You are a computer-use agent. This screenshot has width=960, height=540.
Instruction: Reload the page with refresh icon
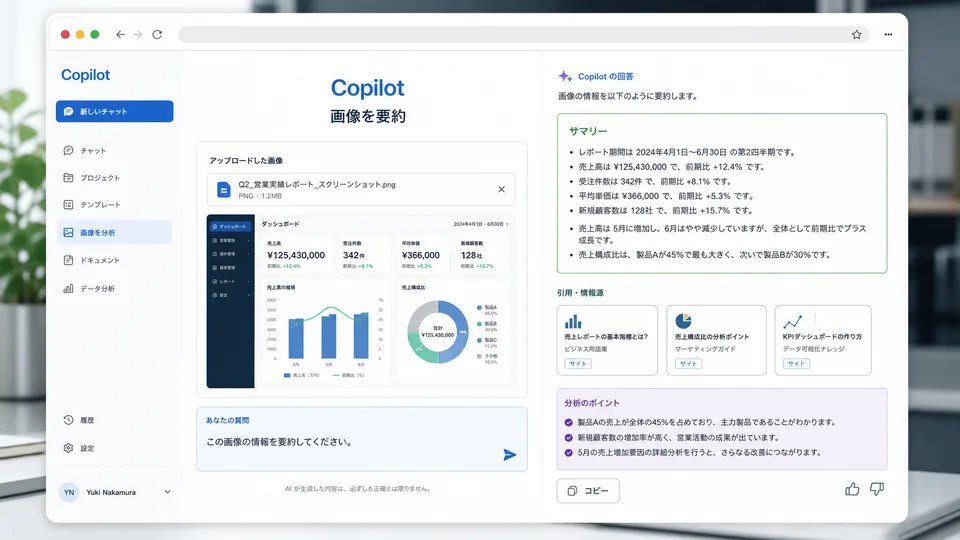pyautogui.click(x=157, y=34)
